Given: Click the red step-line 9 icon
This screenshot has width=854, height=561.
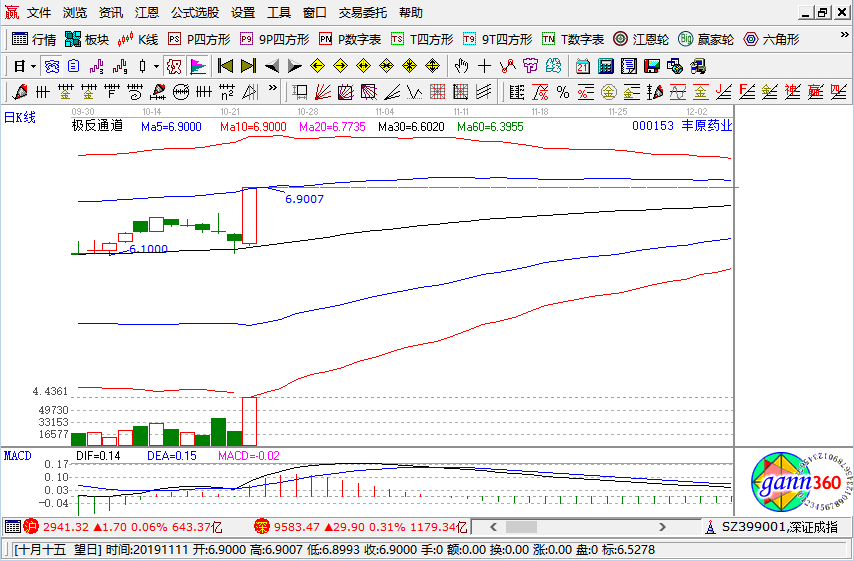Looking at the screenshot, I should pos(120,66).
